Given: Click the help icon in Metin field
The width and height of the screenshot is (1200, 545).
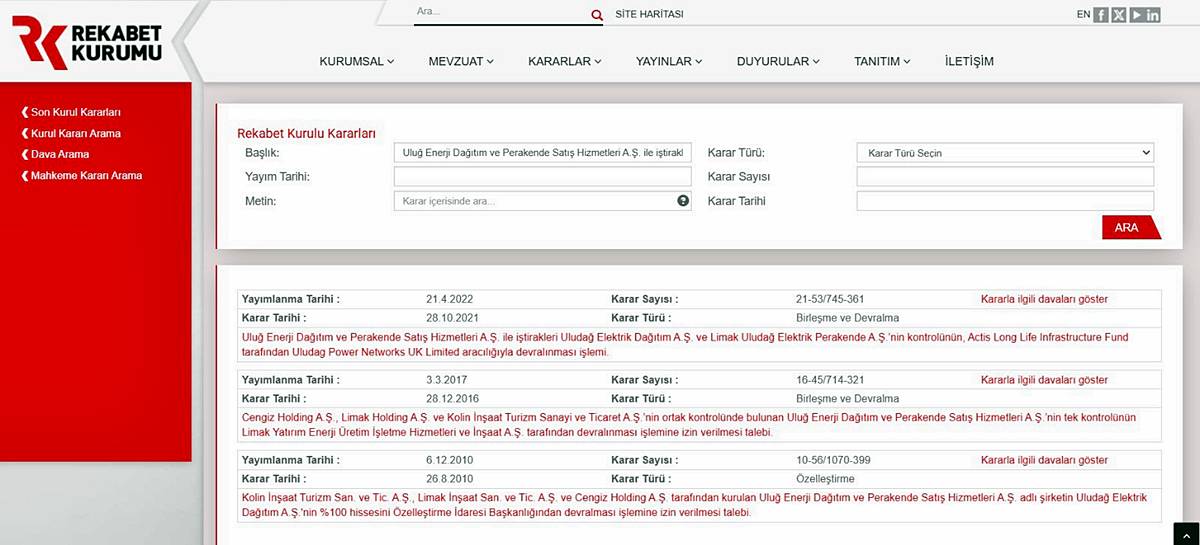Looking at the screenshot, I should point(683,200).
